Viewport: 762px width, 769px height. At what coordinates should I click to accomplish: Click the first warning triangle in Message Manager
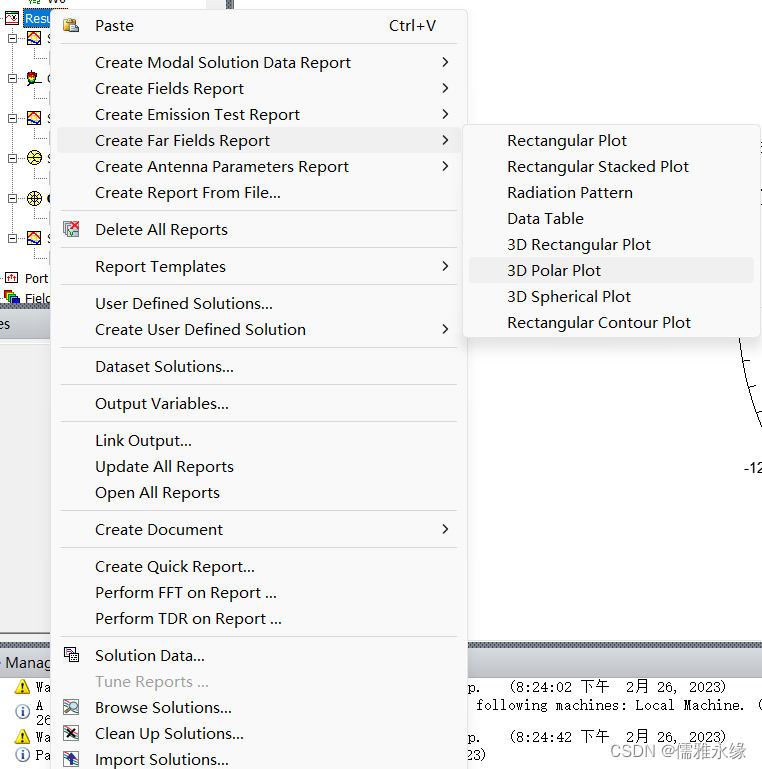[x=22, y=687]
